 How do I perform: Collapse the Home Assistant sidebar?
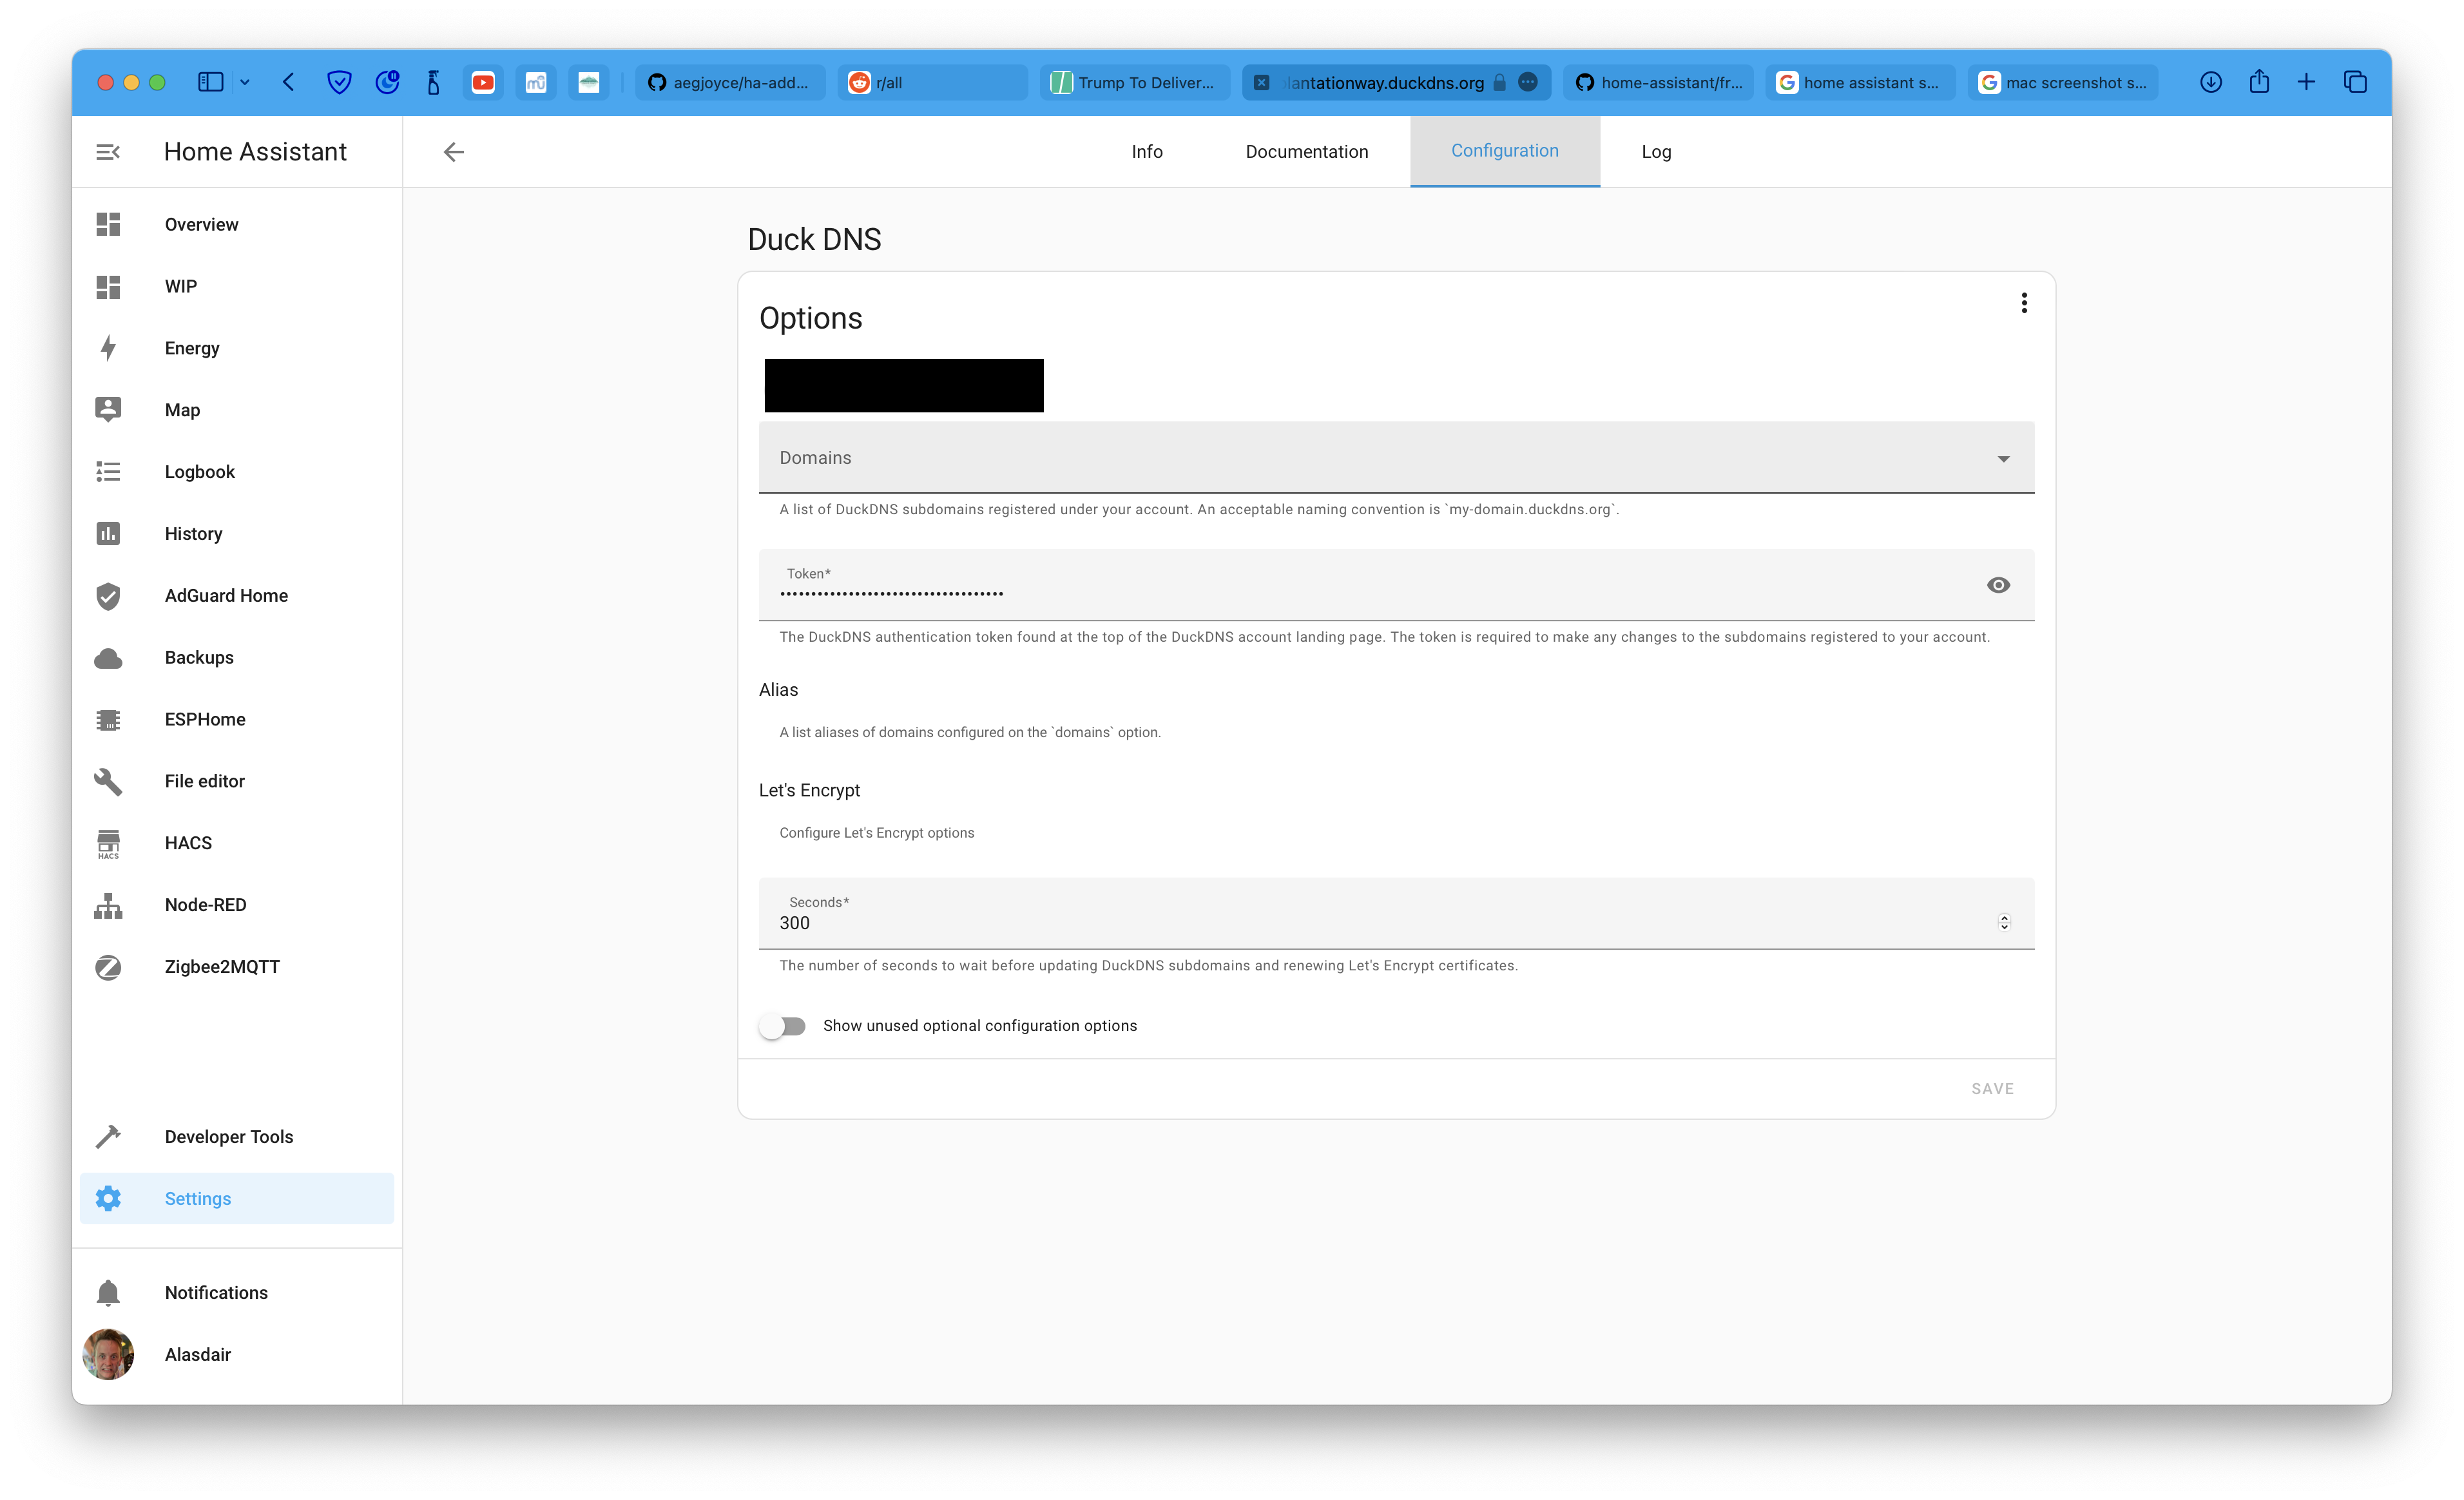coord(107,151)
